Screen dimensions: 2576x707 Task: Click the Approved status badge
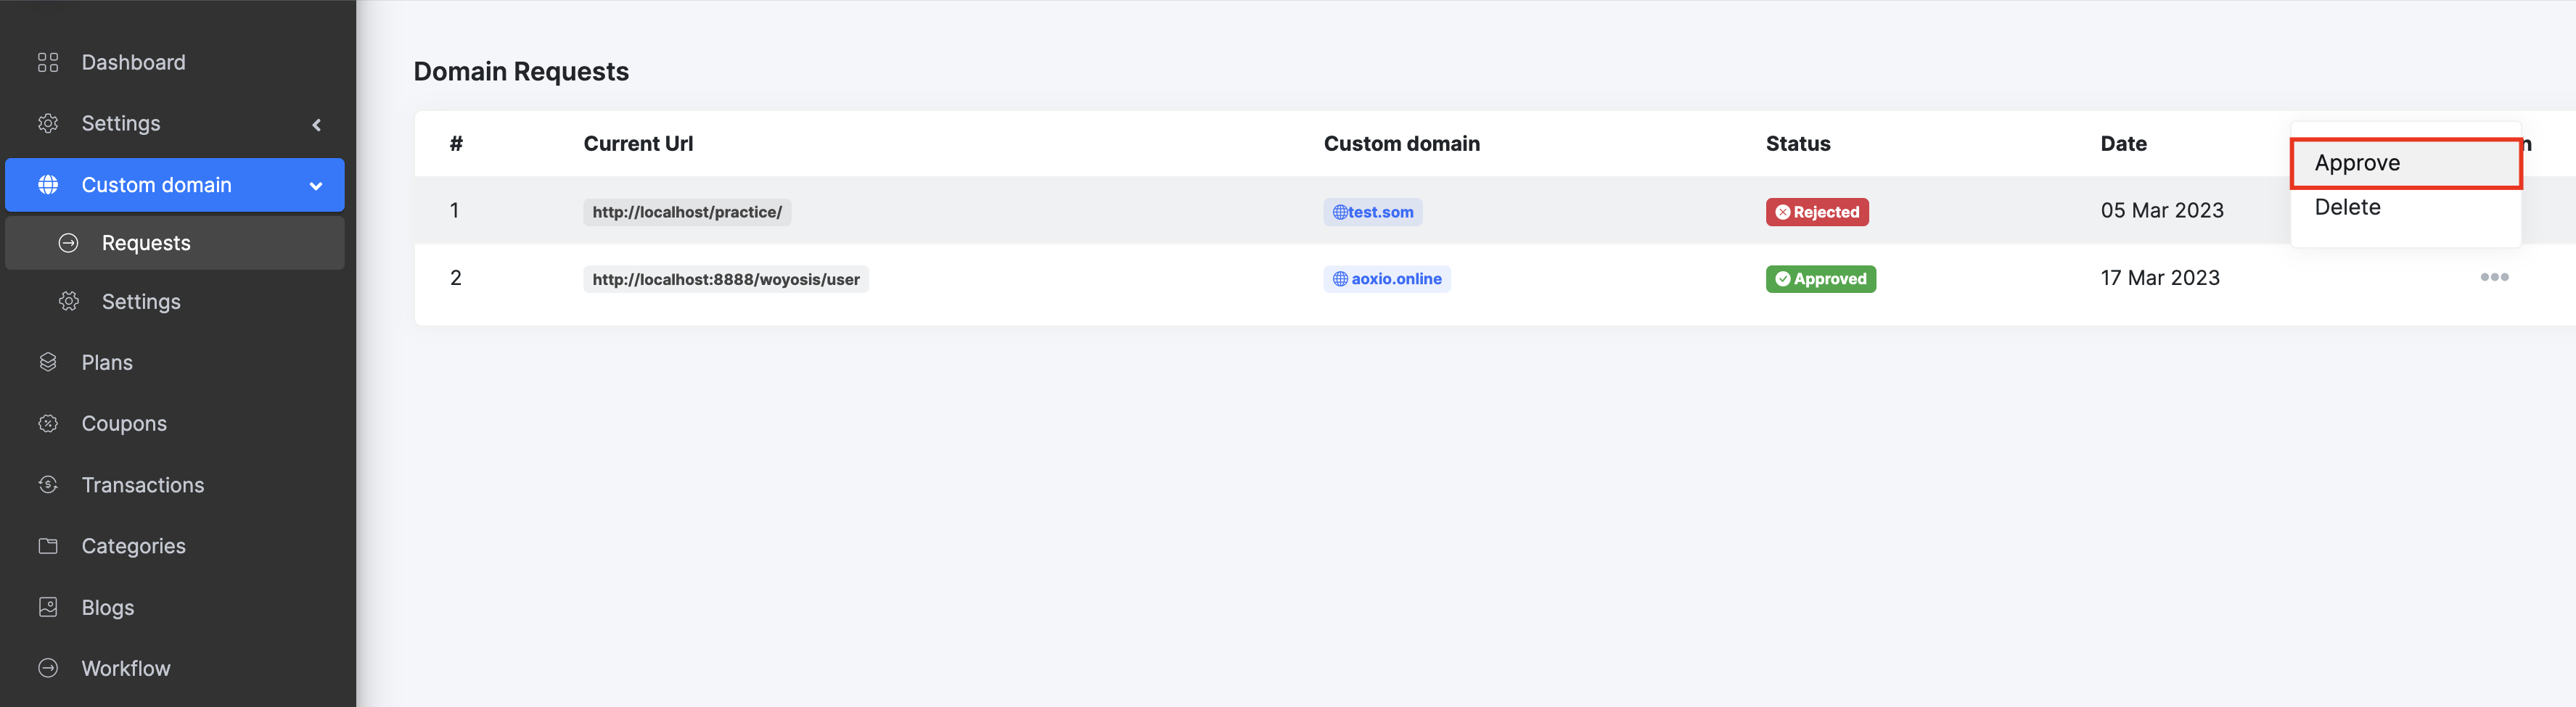tap(1820, 279)
